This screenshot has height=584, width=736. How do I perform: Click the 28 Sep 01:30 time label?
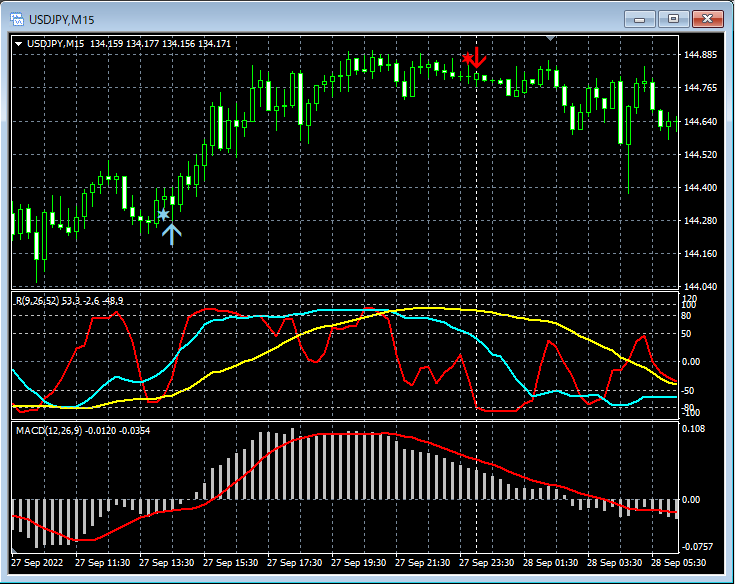pyautogui.click(x=553, y=563)
